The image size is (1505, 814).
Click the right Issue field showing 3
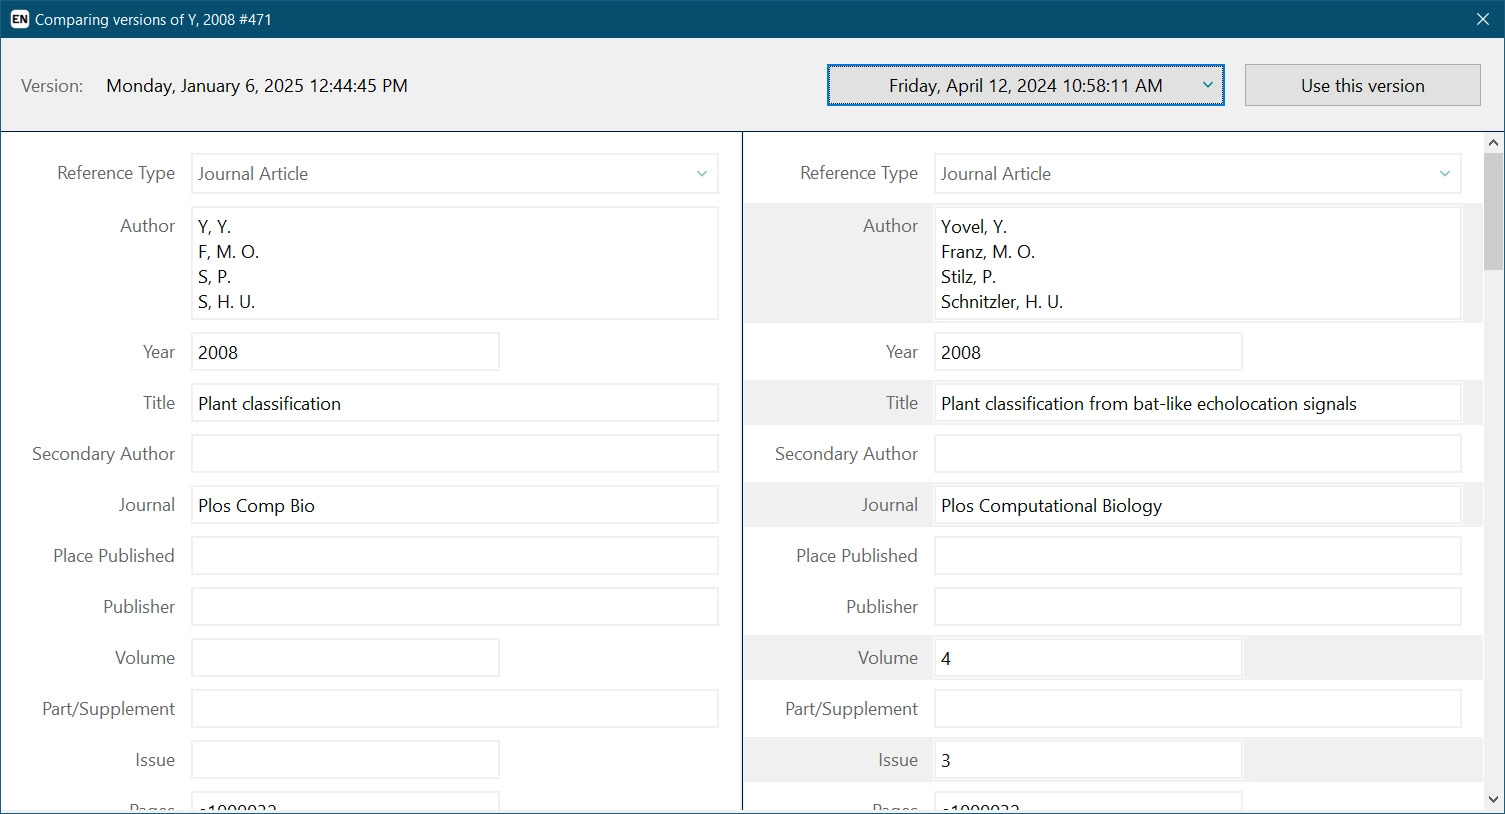(1088, 760)
